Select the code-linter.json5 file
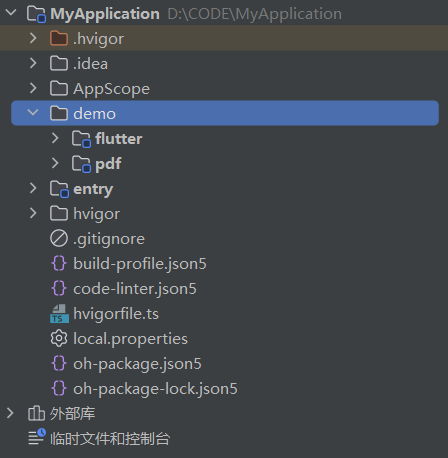The image size is (448, 458). point(135,289)
